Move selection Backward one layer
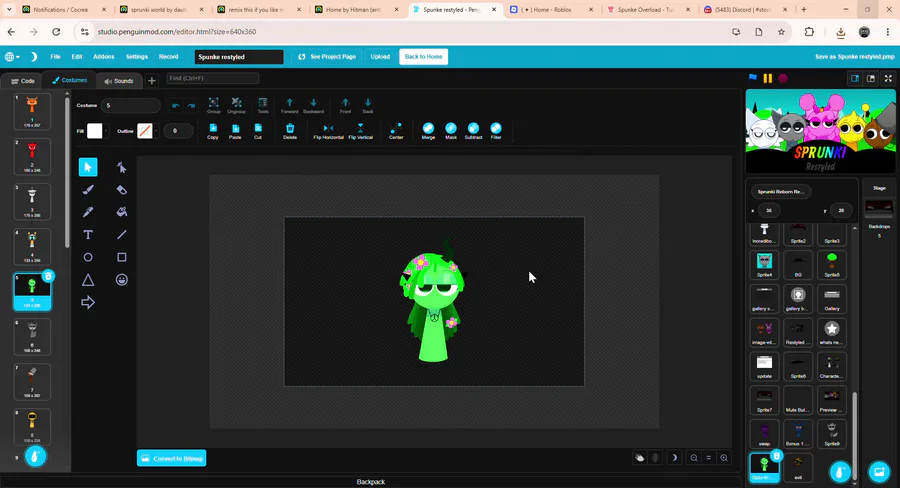 coord(313,106)
